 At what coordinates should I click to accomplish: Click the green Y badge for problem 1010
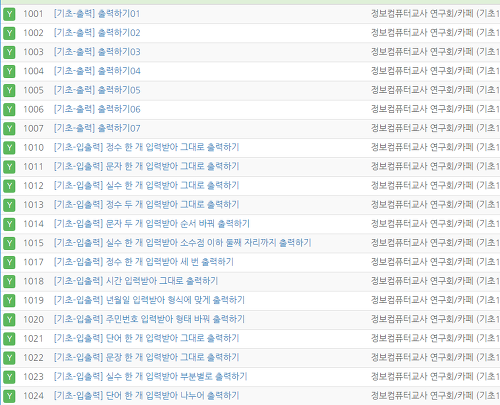[9, 148]
